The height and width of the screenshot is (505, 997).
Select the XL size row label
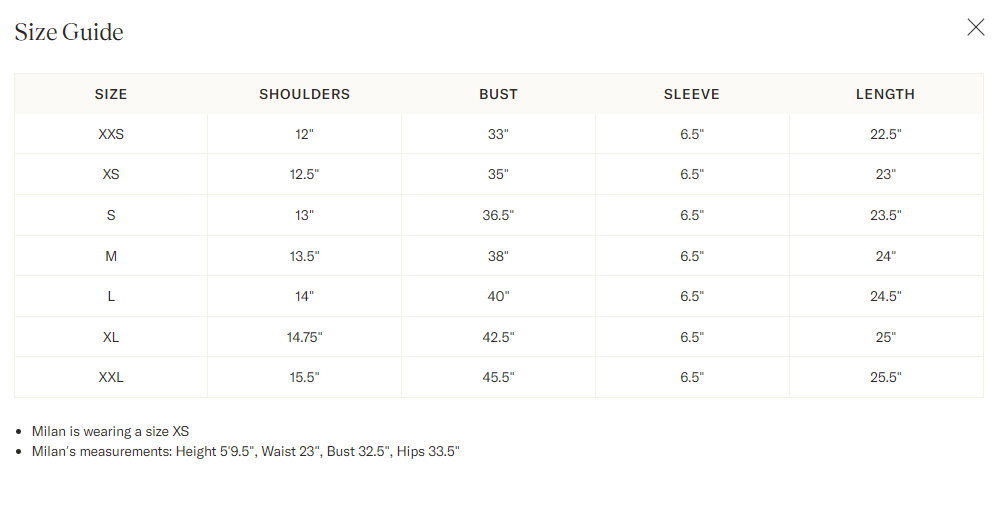pyautogui.click(x=111, y=337)
